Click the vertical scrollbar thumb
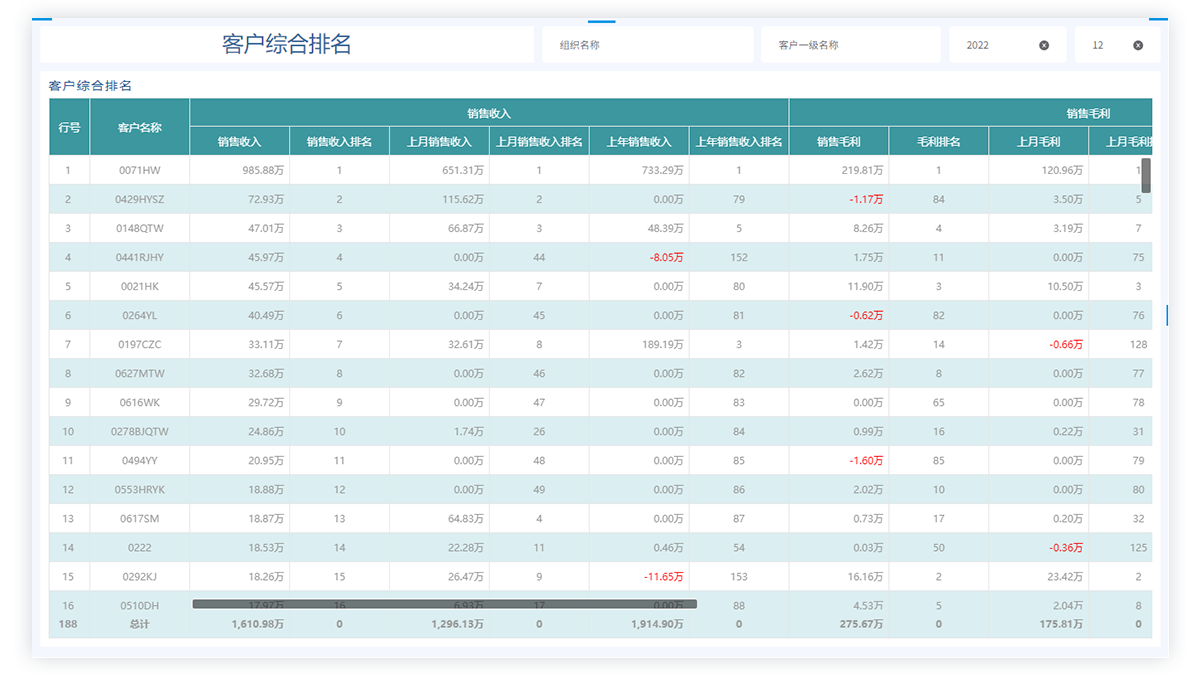 tap(1146, 175)
